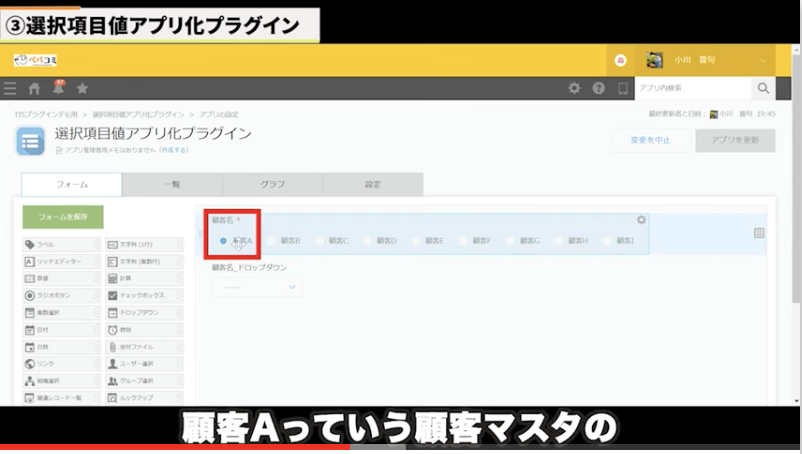The image size is (802, 454).
Task: Open the hamburger menu in navigation bar
Action: click(10, 89)
